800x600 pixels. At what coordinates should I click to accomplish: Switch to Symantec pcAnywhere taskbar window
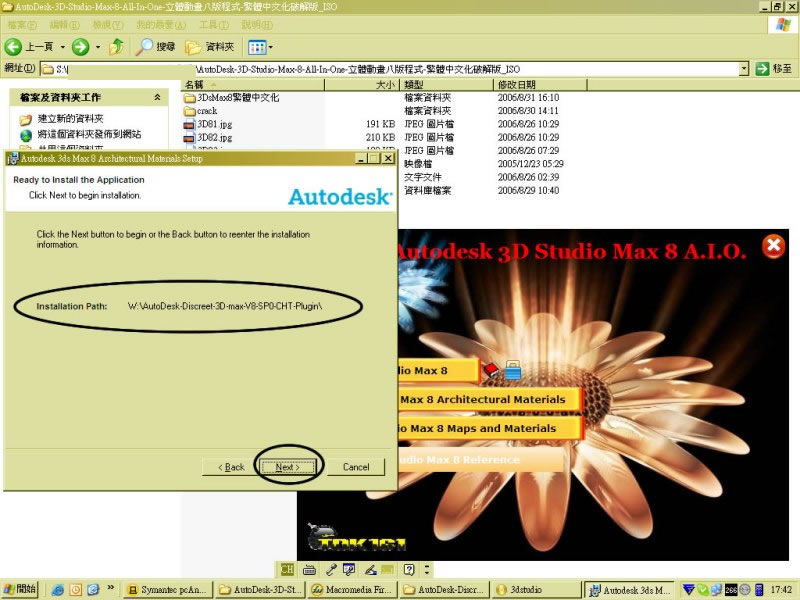168,590
